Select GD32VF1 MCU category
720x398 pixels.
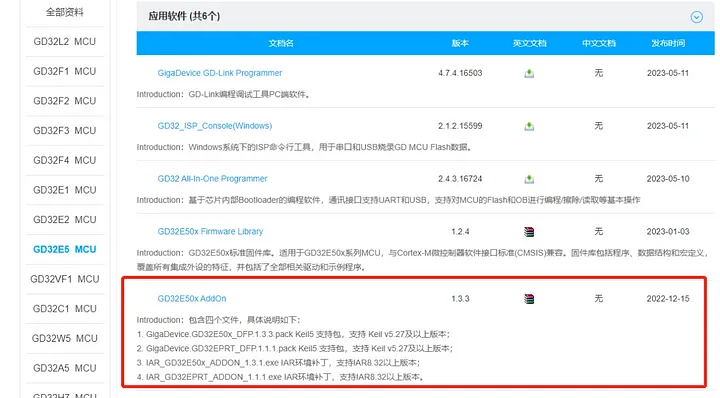point(65,279)
